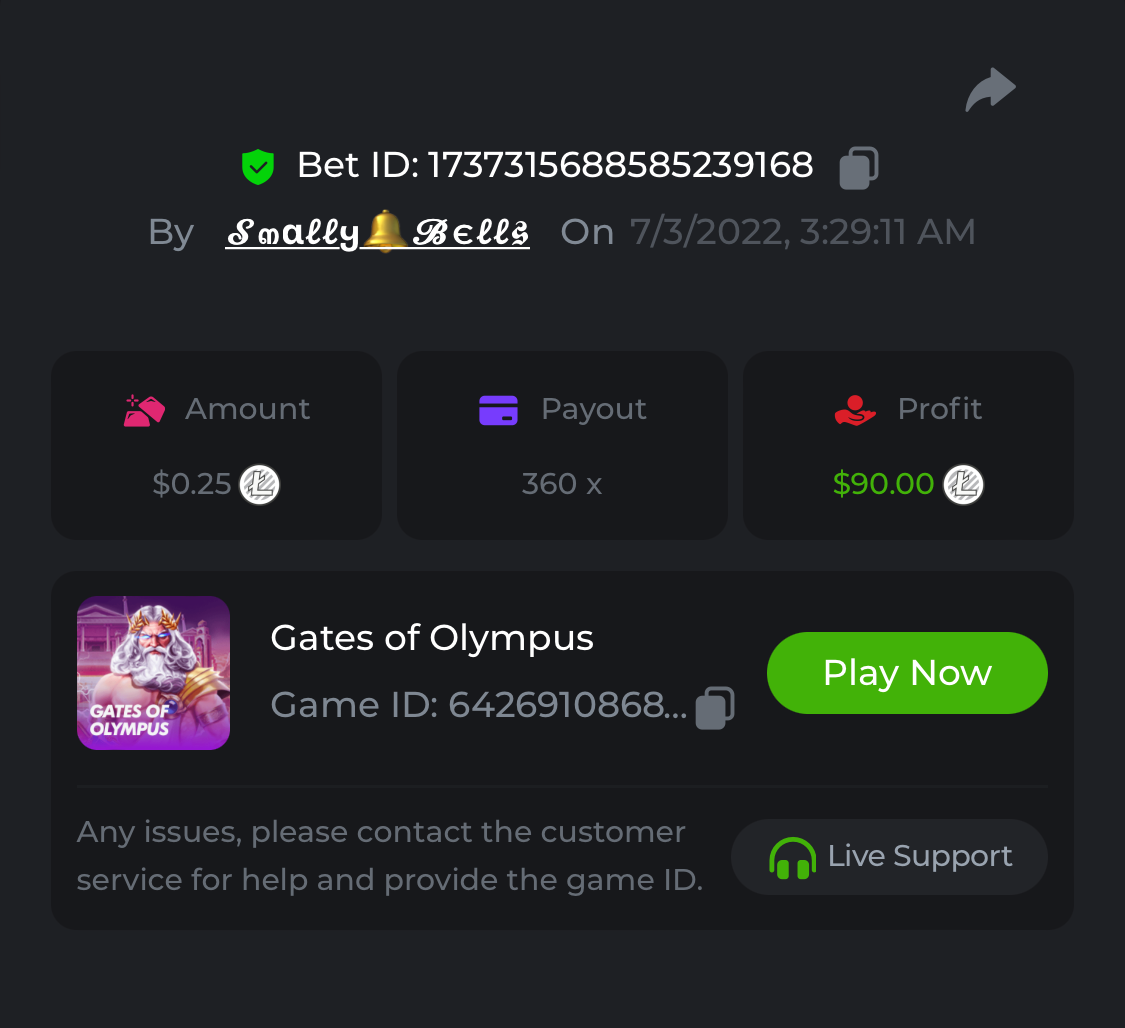Copy the Bet ID number
This screenshot has width=1125, height=1028.
(x=858, y=167)
